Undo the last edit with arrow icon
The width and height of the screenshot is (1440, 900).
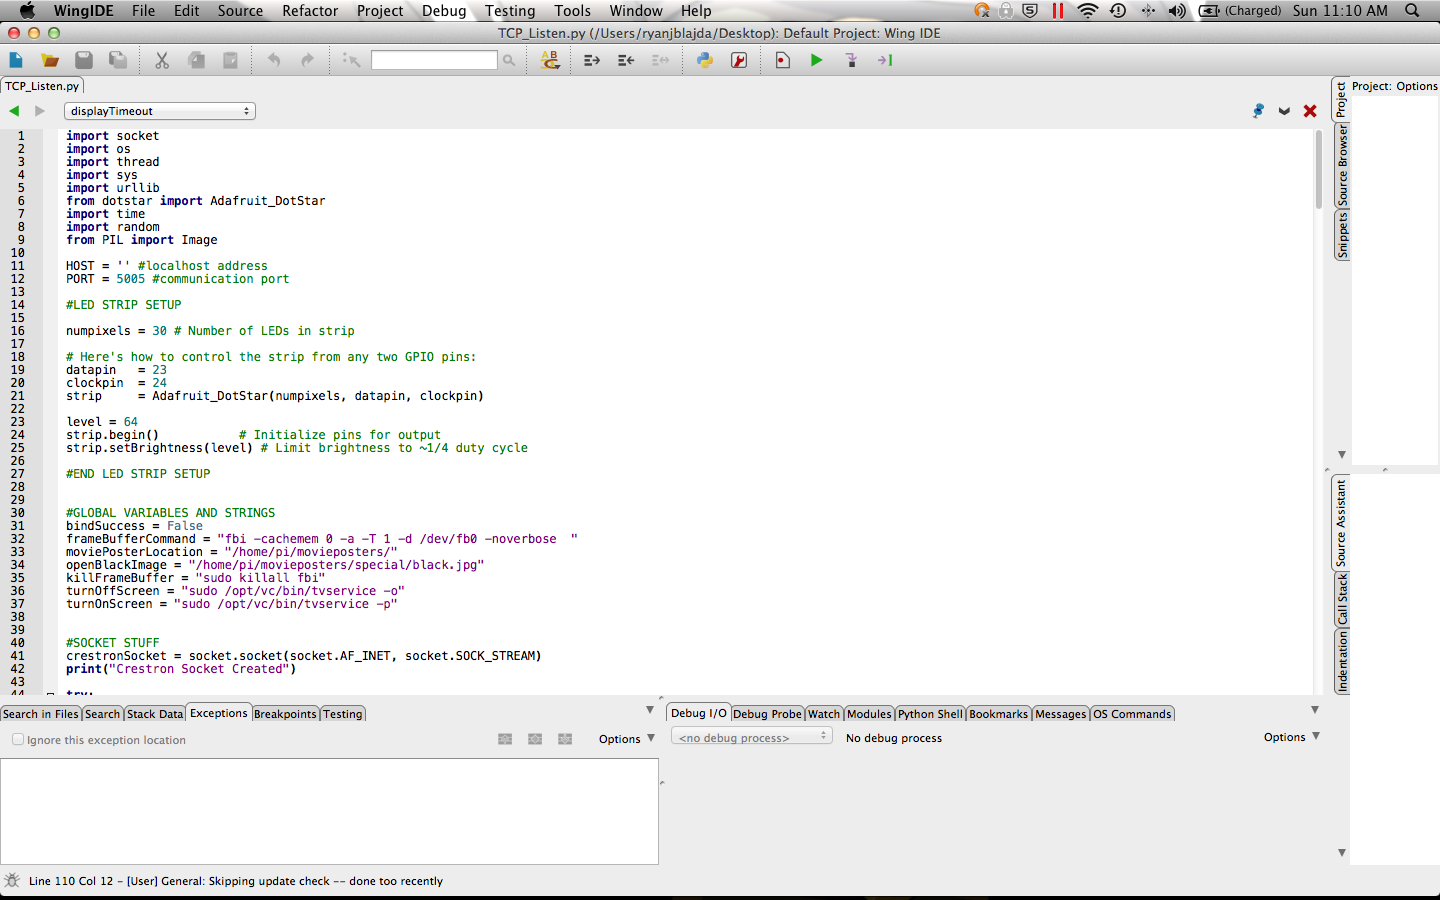click(274, 60)
